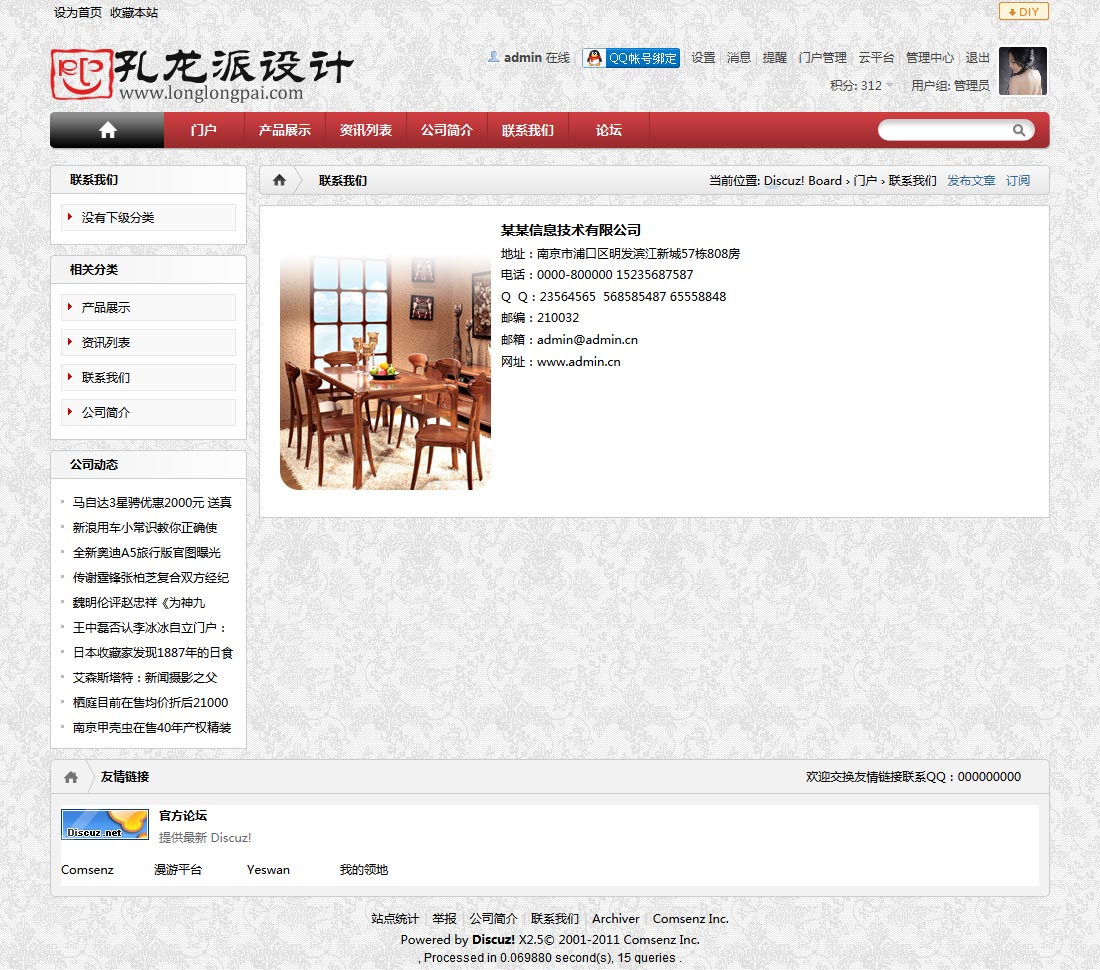Screen dimensions: 1100x970
Task: Click Discuz! Board in breadcrumb
Action: [803, 180]
